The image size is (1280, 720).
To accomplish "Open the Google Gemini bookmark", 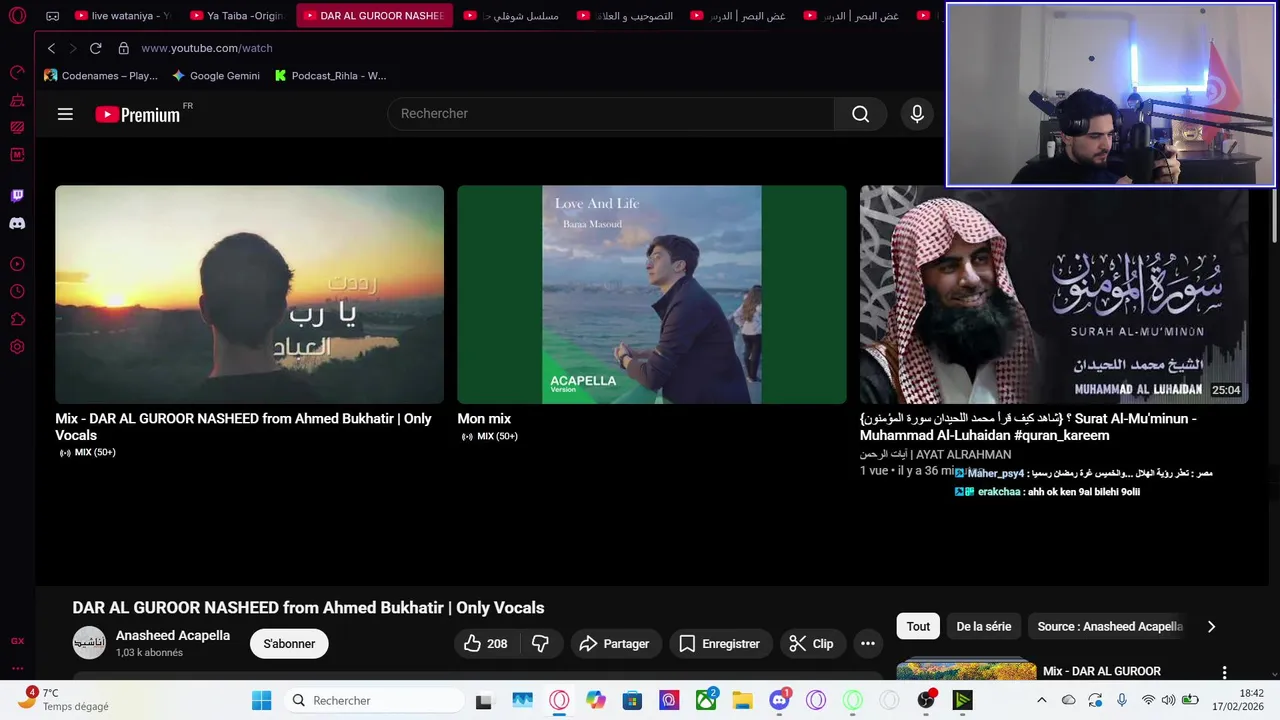I will [x=216, y=76].
